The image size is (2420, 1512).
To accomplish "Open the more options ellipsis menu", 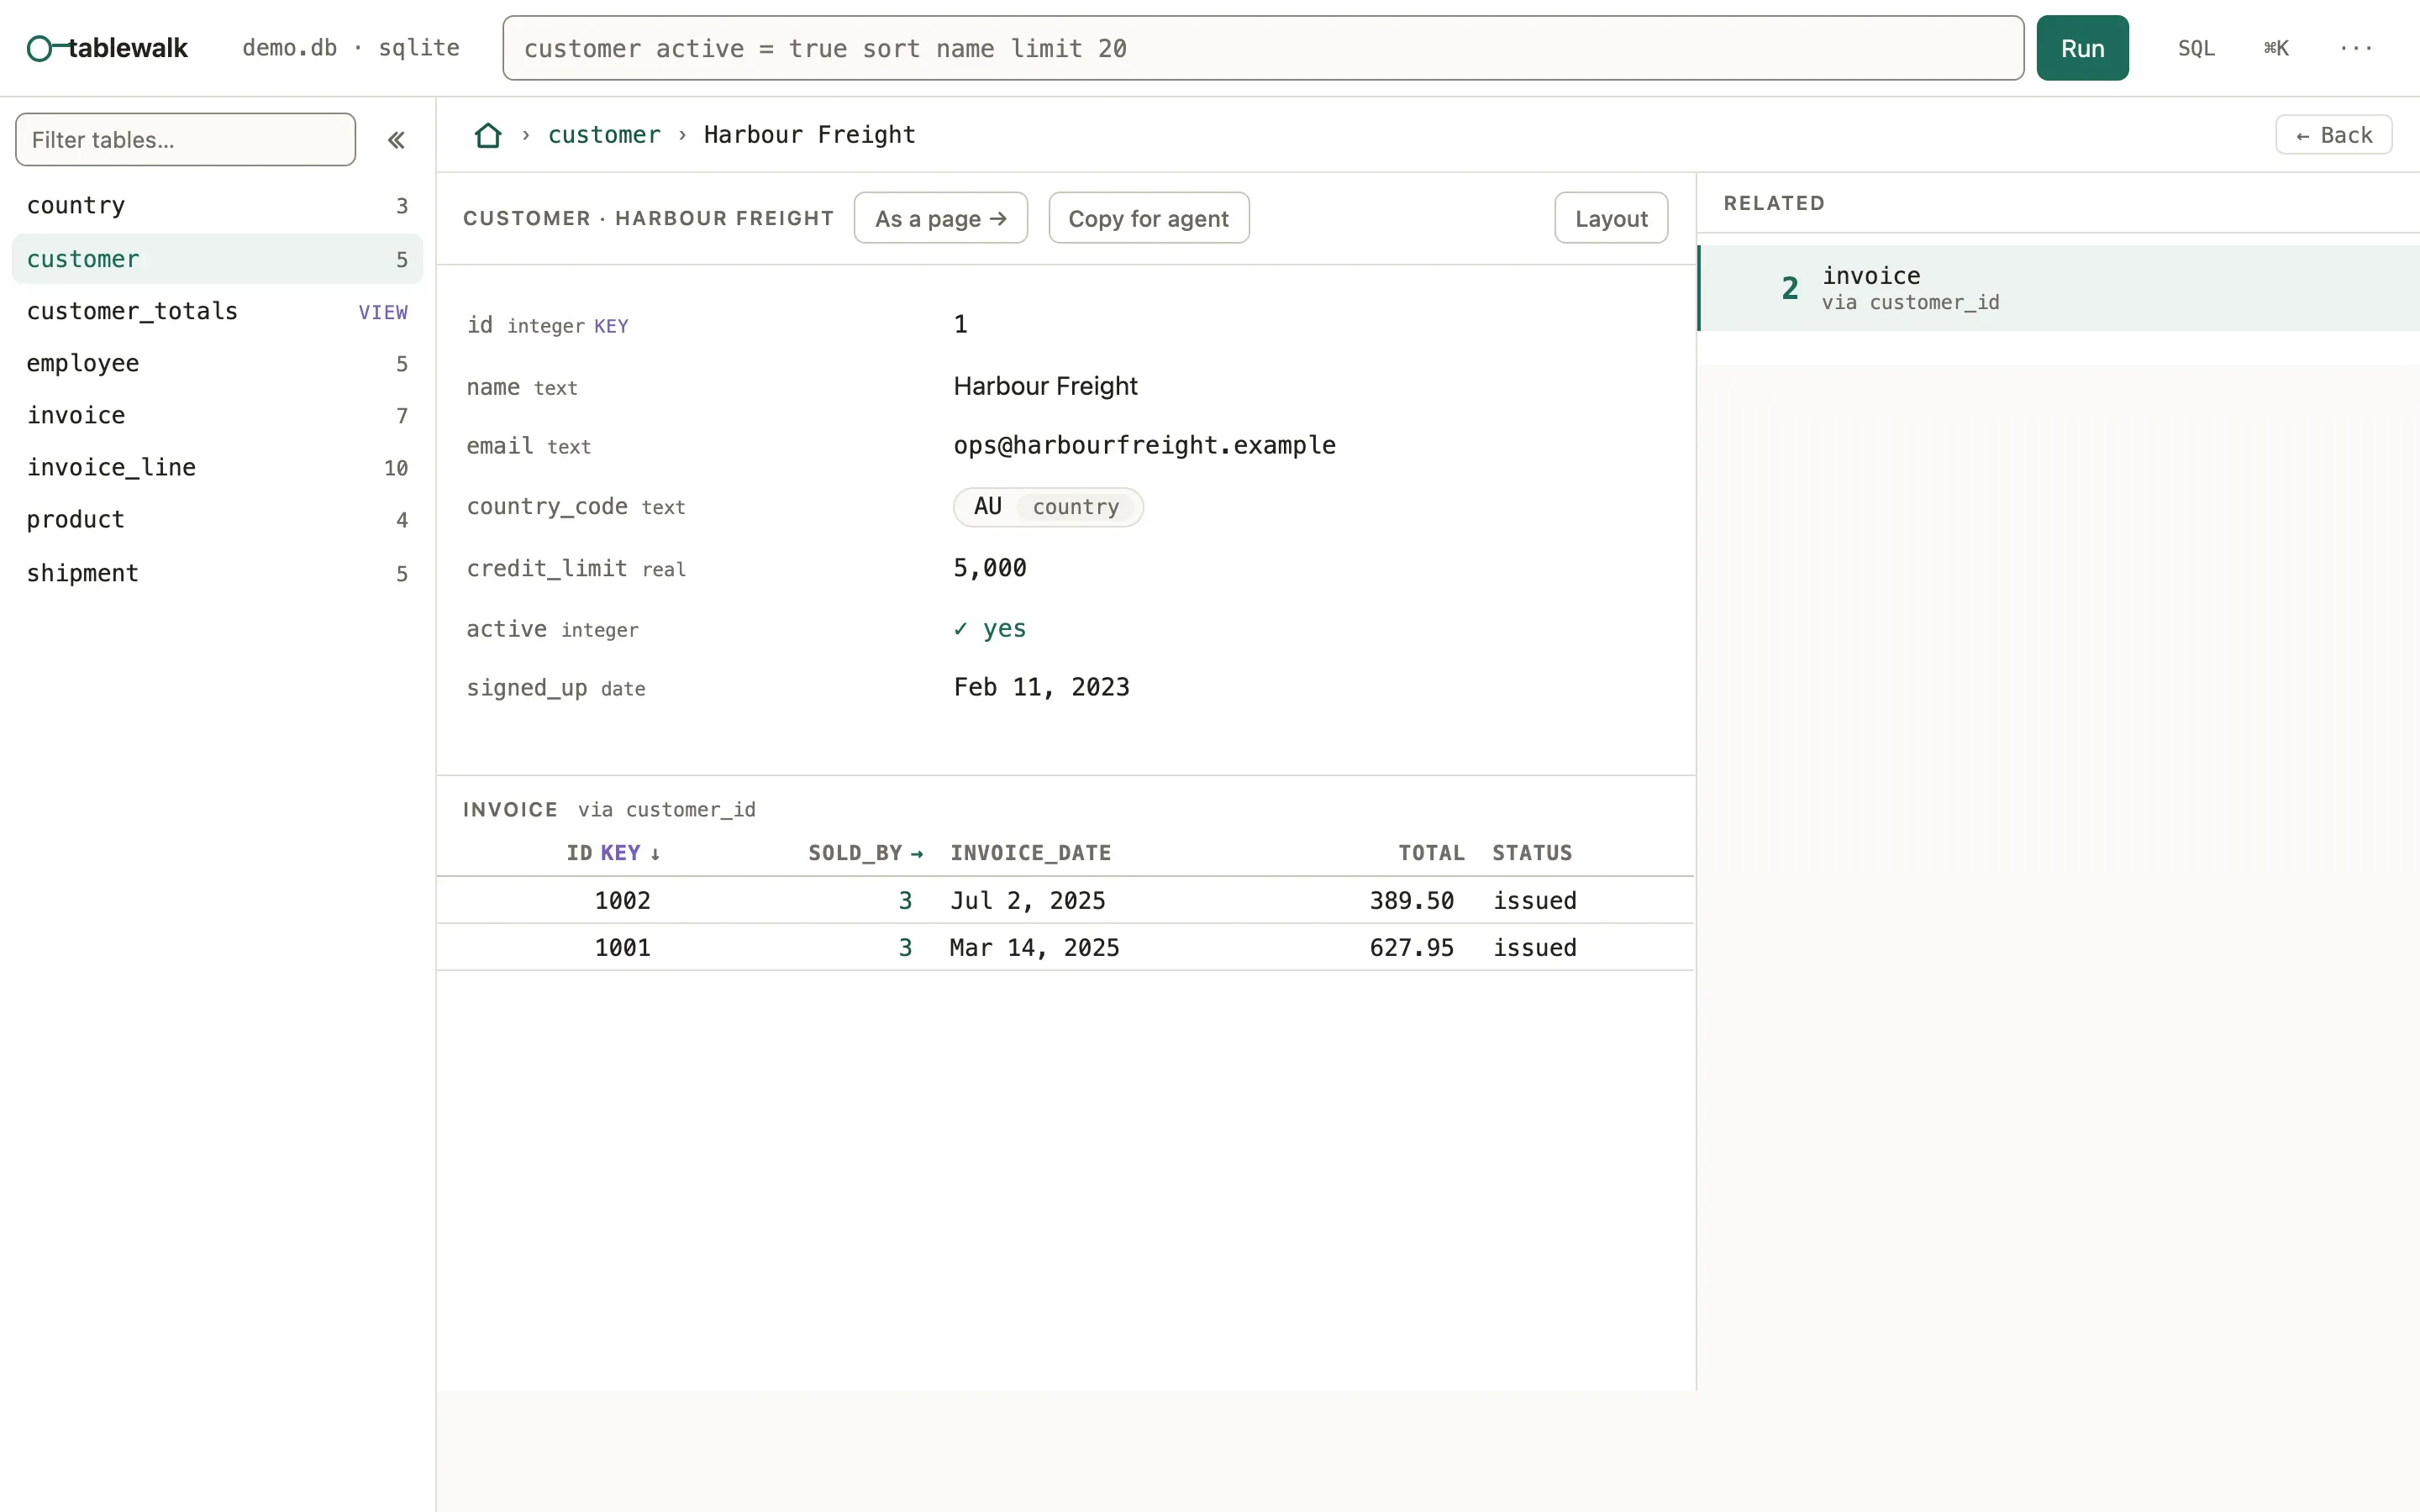I will pos(2355,48).
